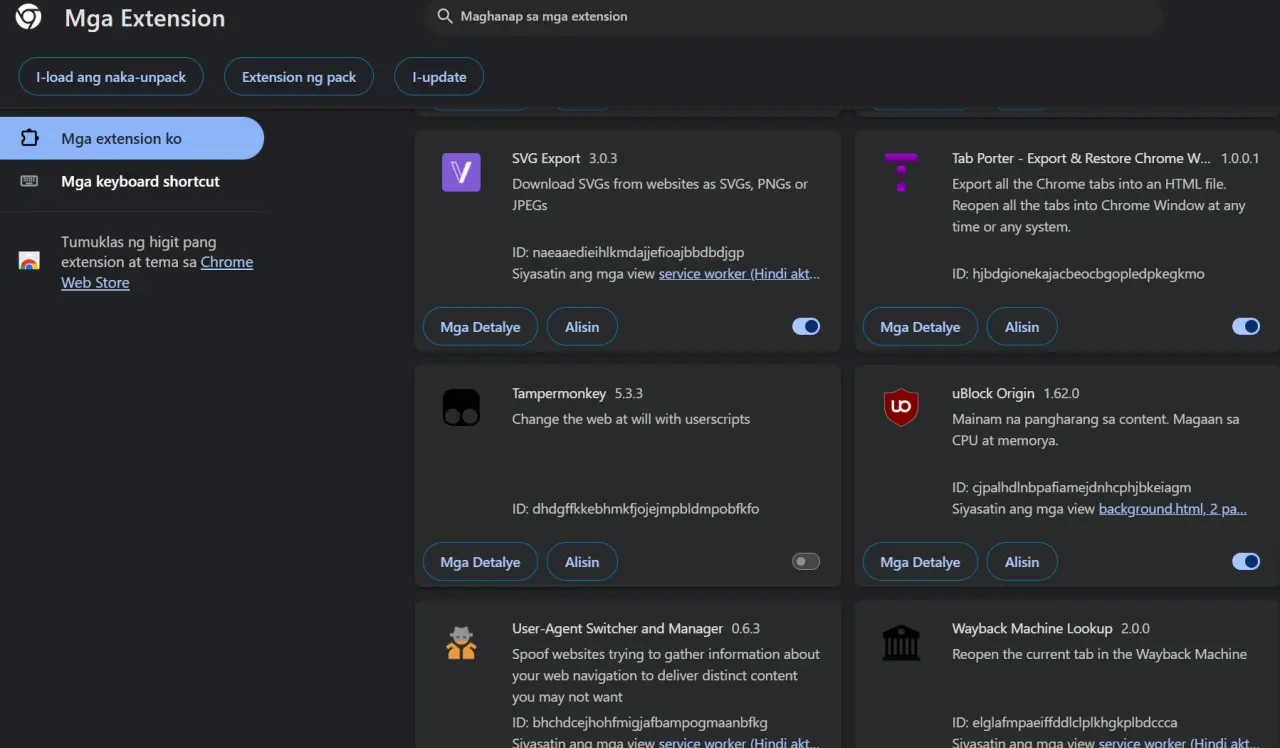The image size is (1280, 748).
Task: Click the keyboard icon in the sidebar
Action: click(x=29, y=181)
